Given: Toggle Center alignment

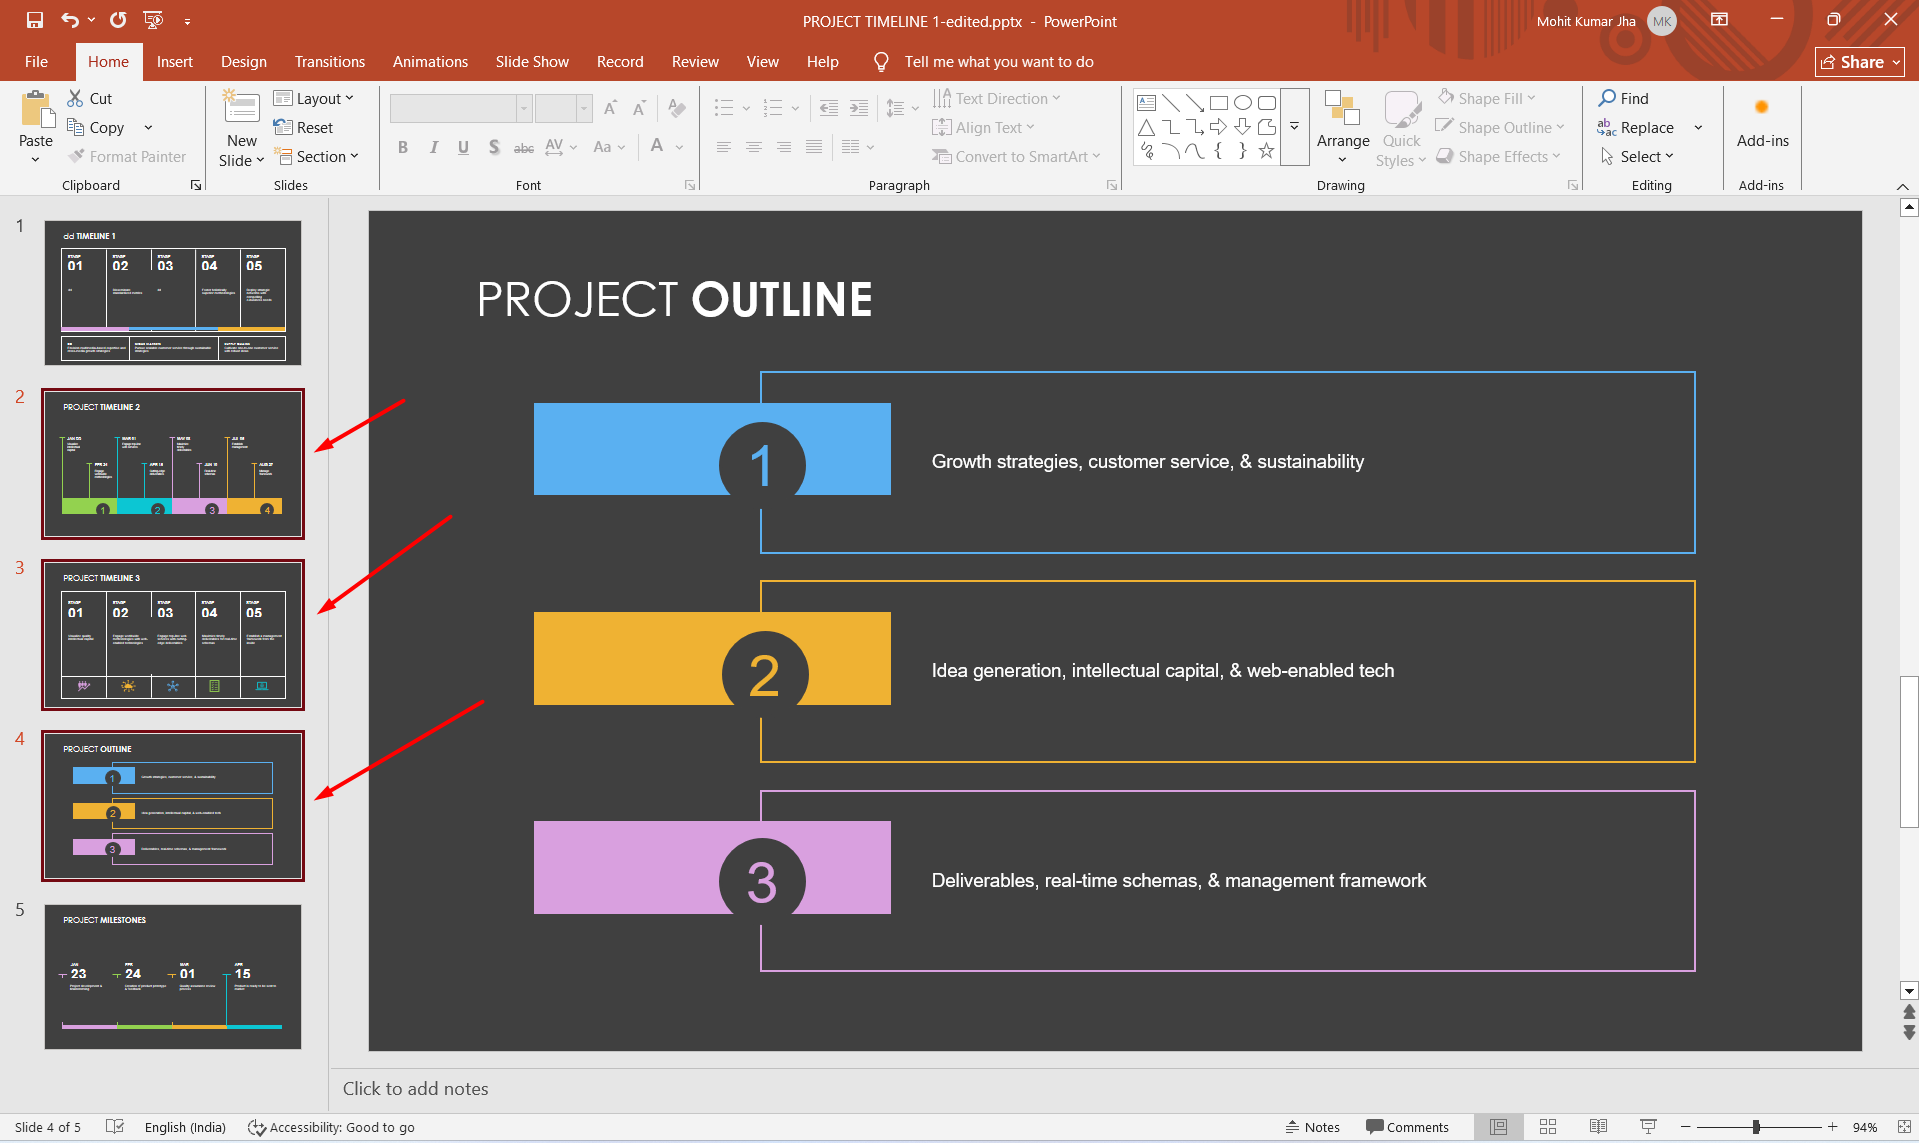Looking at the screenshot, I should [x=754, y=147].
